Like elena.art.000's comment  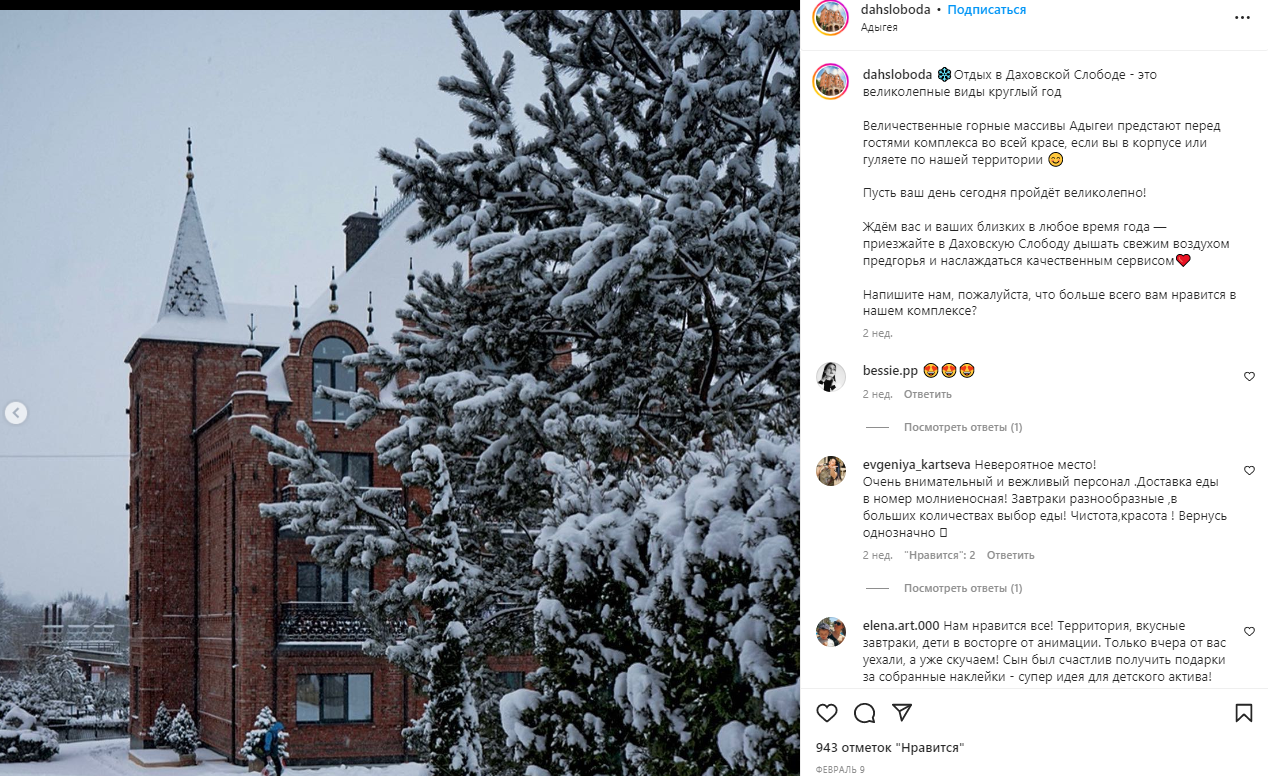[1249, 632]
